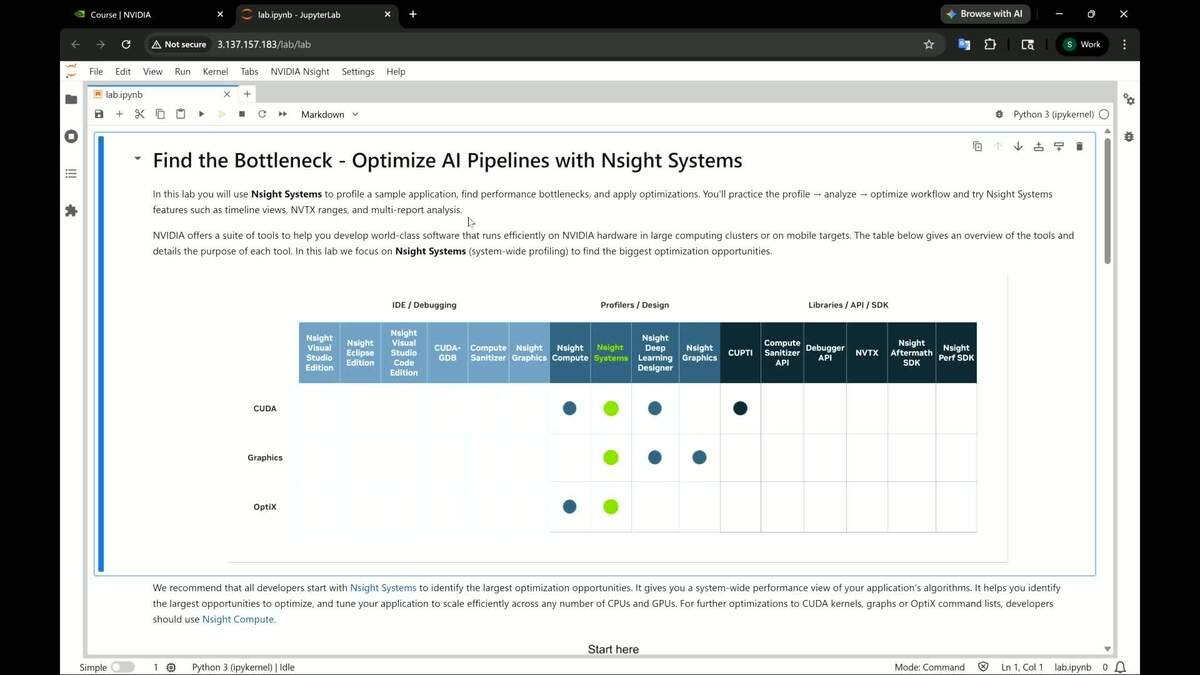Open the browser Extensions puzzle icon

point(990,44)
